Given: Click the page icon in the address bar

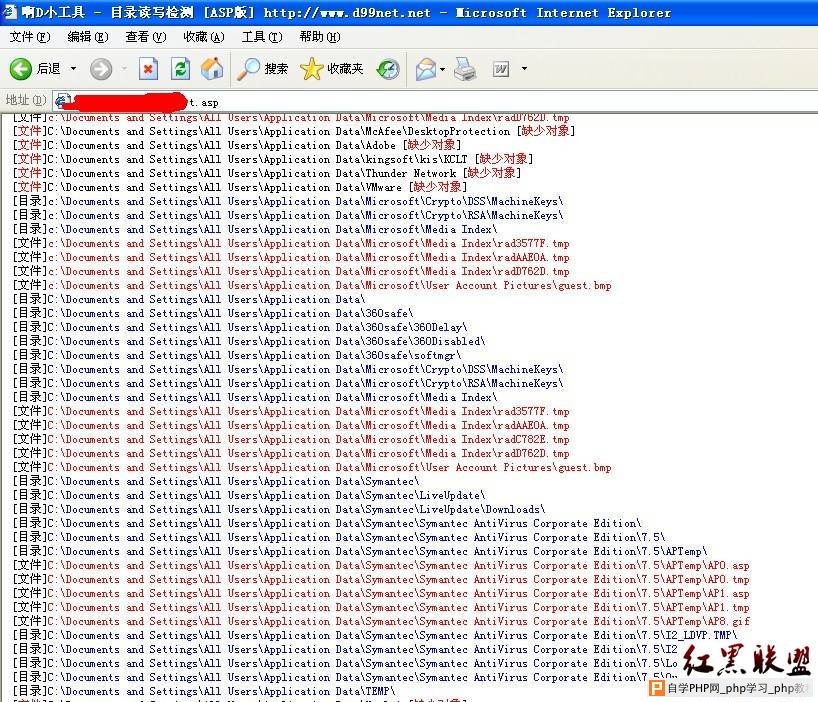Looking at the screenshot, I should coord(63,101).
